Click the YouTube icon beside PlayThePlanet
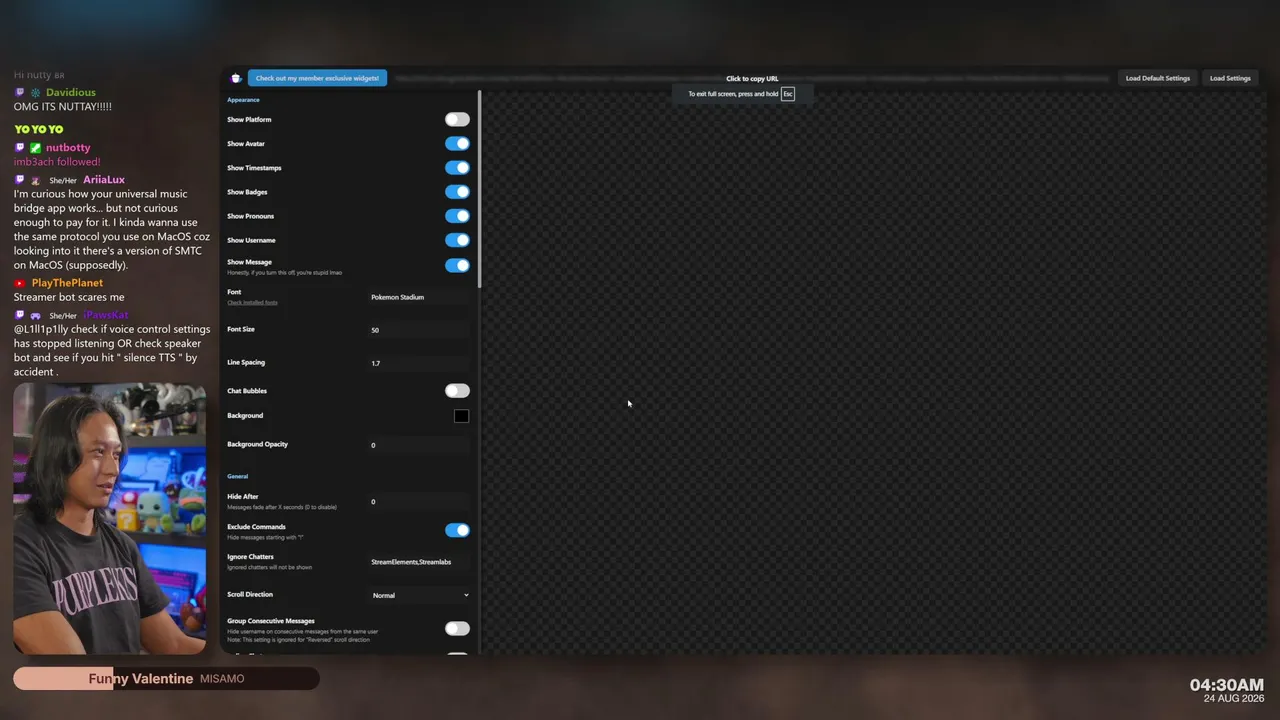Image resolution: width=1280 pixels, height=720 pixels. [x=19, y=283]
